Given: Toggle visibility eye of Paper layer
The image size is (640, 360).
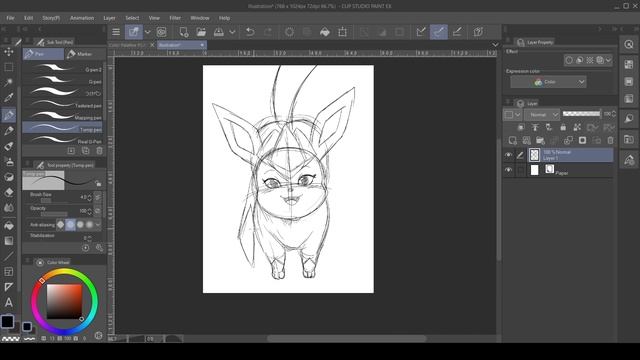Looking at the screenshot, I should [x=508, y=170].
